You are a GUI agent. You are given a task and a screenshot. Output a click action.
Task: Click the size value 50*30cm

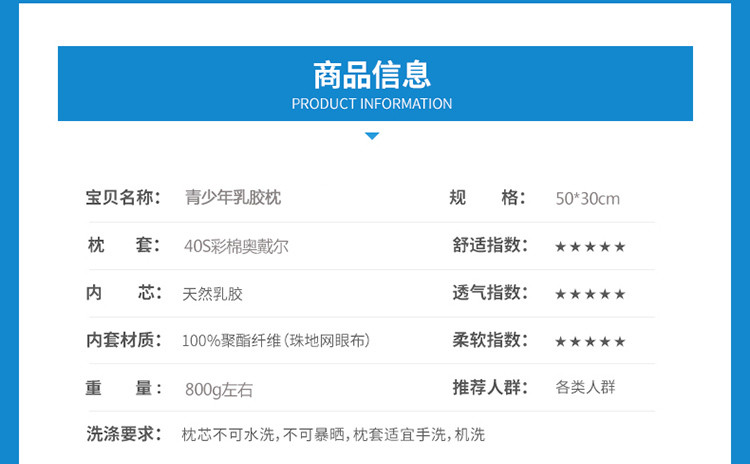click(587, 199)
